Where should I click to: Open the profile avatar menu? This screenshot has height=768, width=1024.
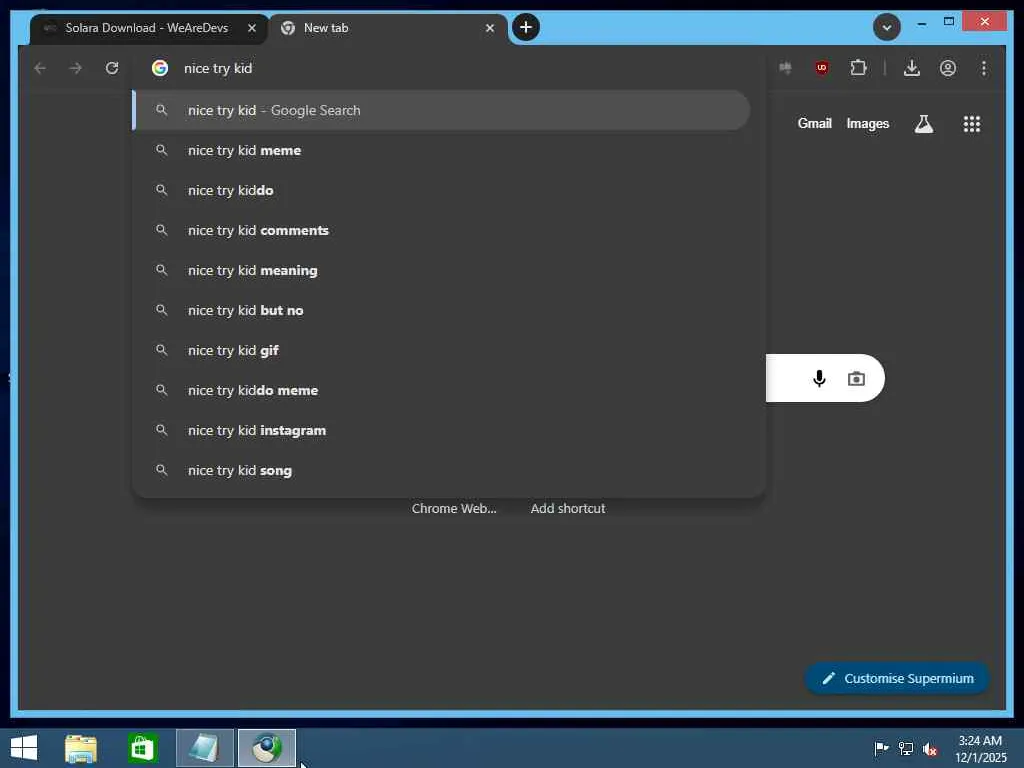point(948,68)
